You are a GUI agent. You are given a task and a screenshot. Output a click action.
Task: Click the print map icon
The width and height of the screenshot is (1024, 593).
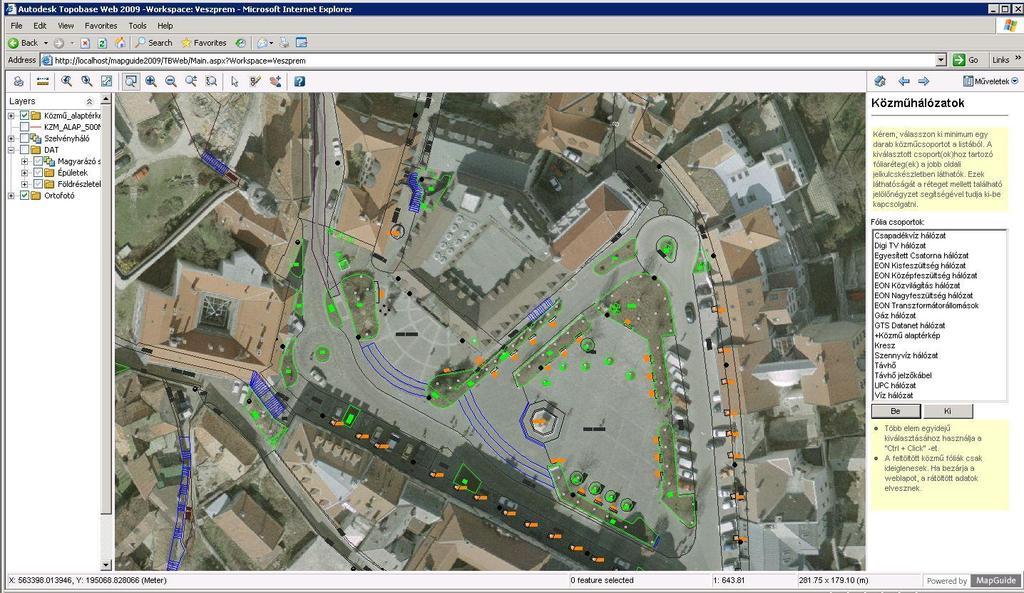pos(18,82)
